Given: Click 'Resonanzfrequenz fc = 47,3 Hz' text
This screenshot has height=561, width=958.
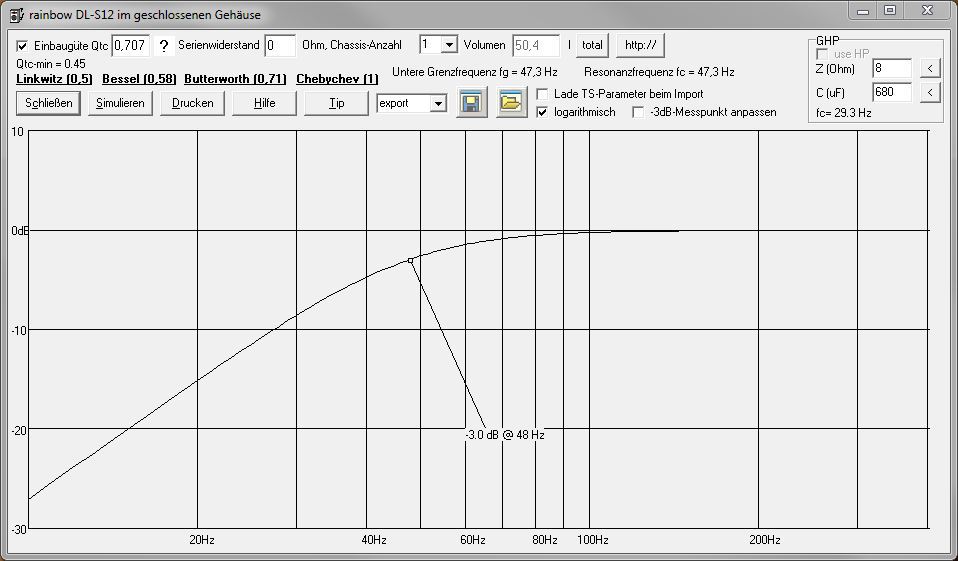Looking at the screenshot, I should coord(659,72).
